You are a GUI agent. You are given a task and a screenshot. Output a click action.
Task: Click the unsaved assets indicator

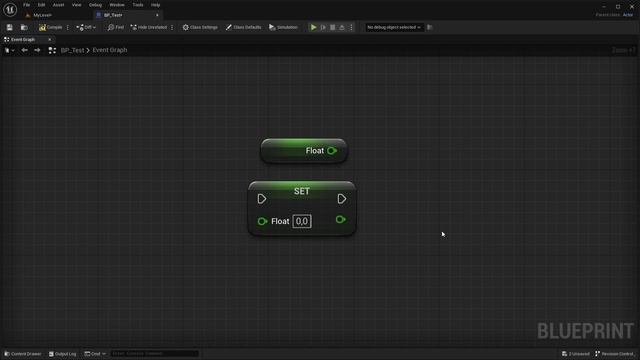tap(576, 353)
